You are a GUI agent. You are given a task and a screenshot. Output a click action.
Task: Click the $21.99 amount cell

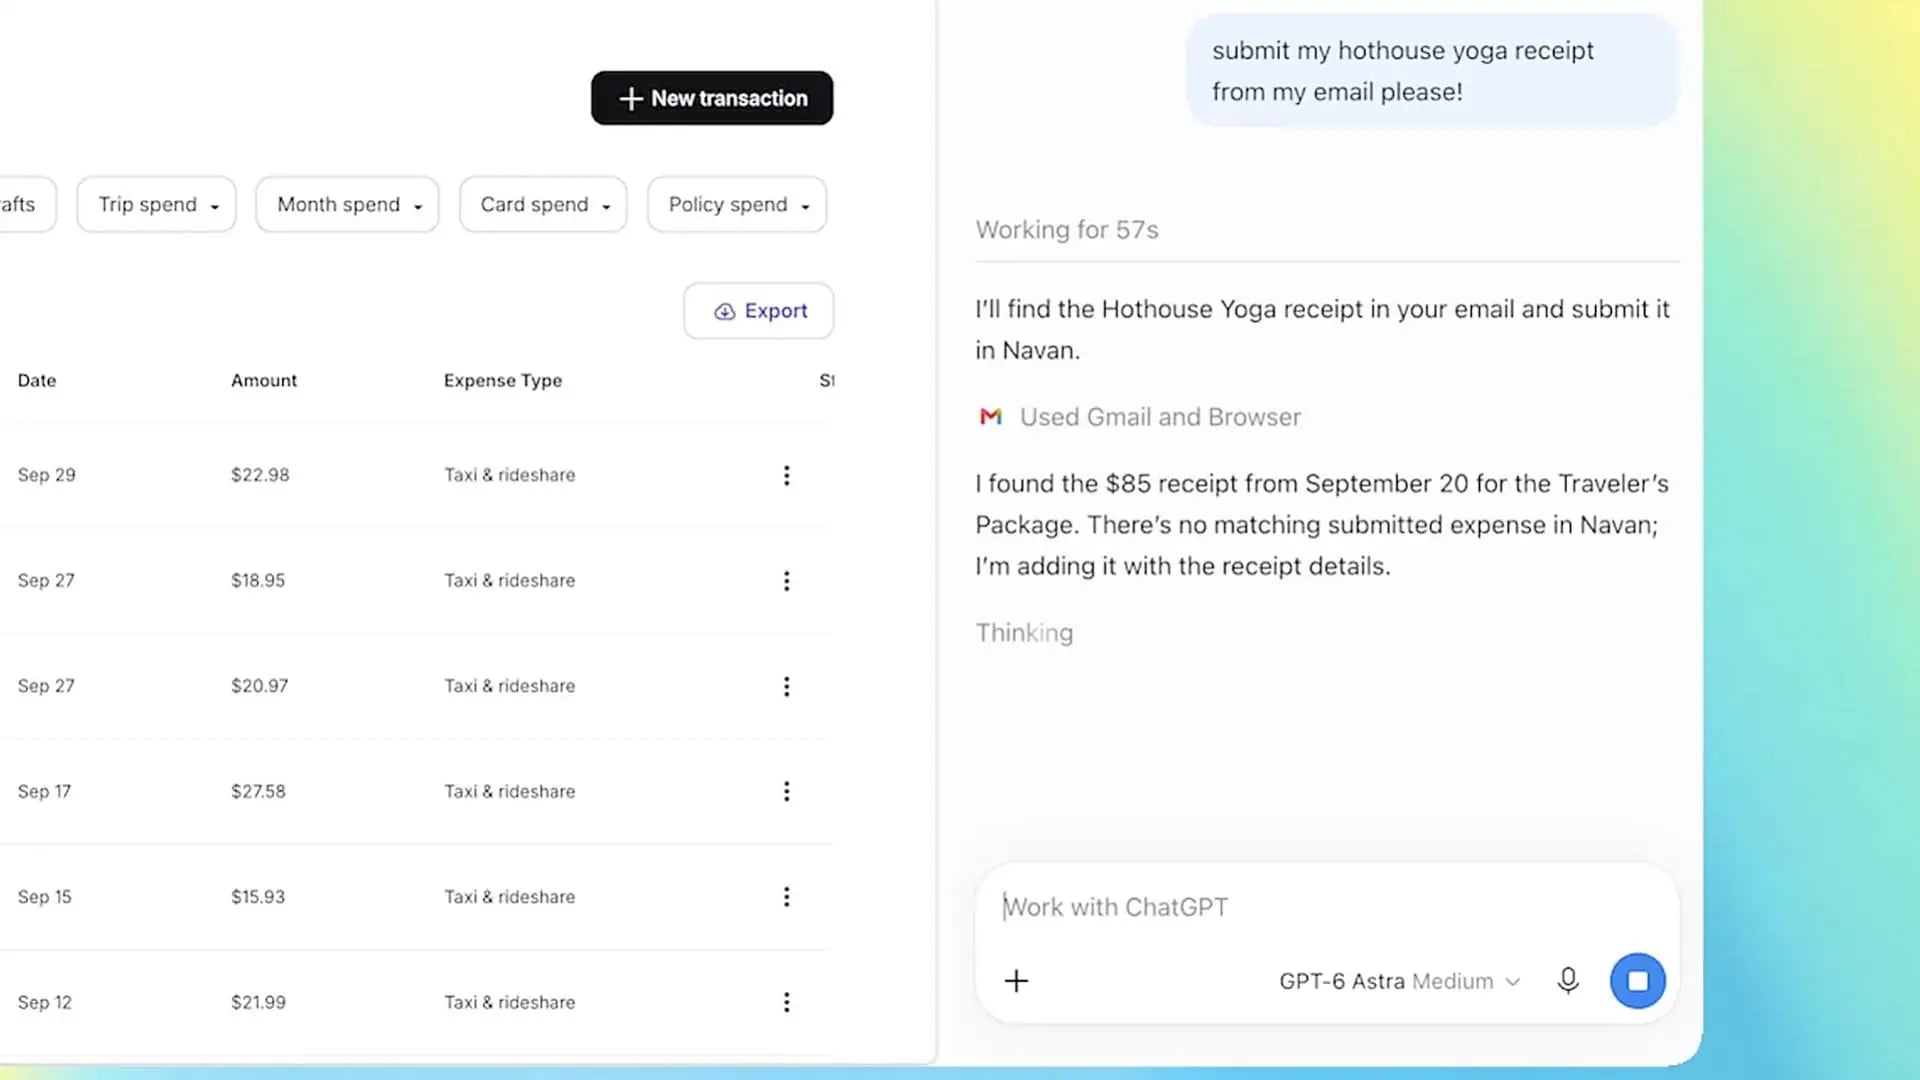tap(258, 1002)
